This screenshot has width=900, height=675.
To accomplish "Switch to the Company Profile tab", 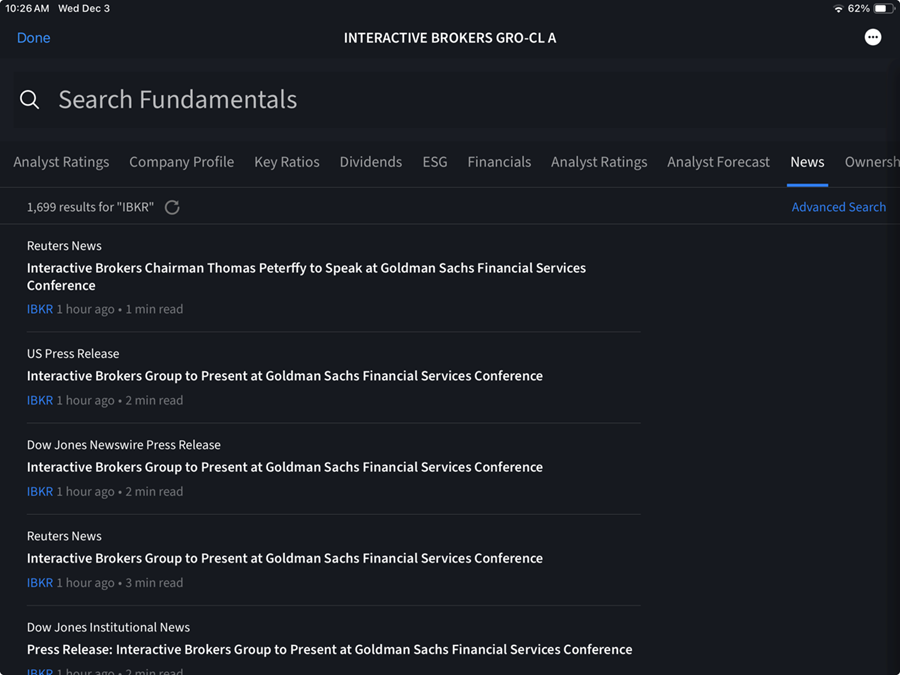I will [181, 161].
